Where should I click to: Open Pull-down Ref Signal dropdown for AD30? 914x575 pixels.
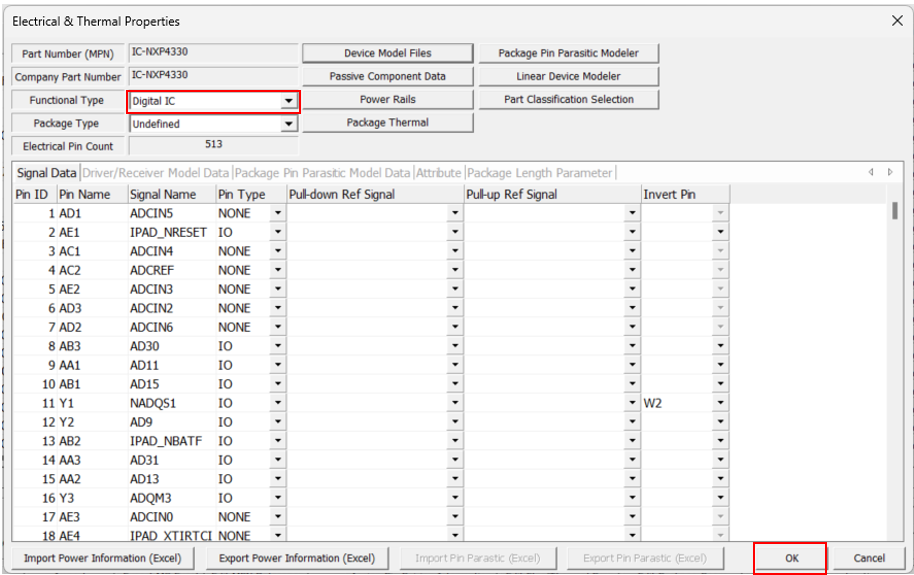pyautogui.click(x=455, y=346)
